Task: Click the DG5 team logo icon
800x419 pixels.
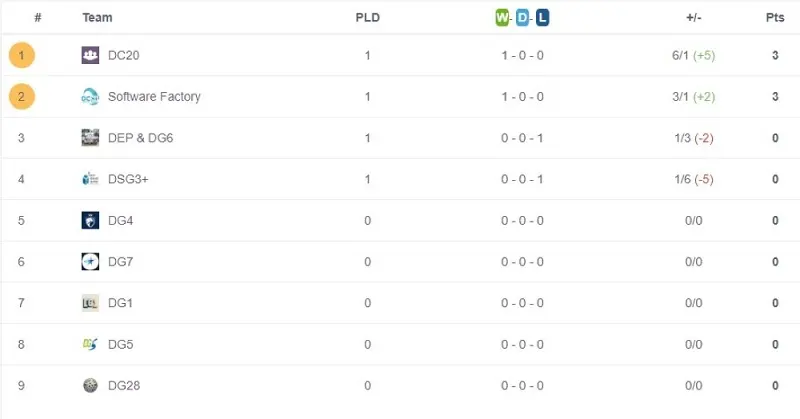Action: pyautogui.click(x=90, y=345)
